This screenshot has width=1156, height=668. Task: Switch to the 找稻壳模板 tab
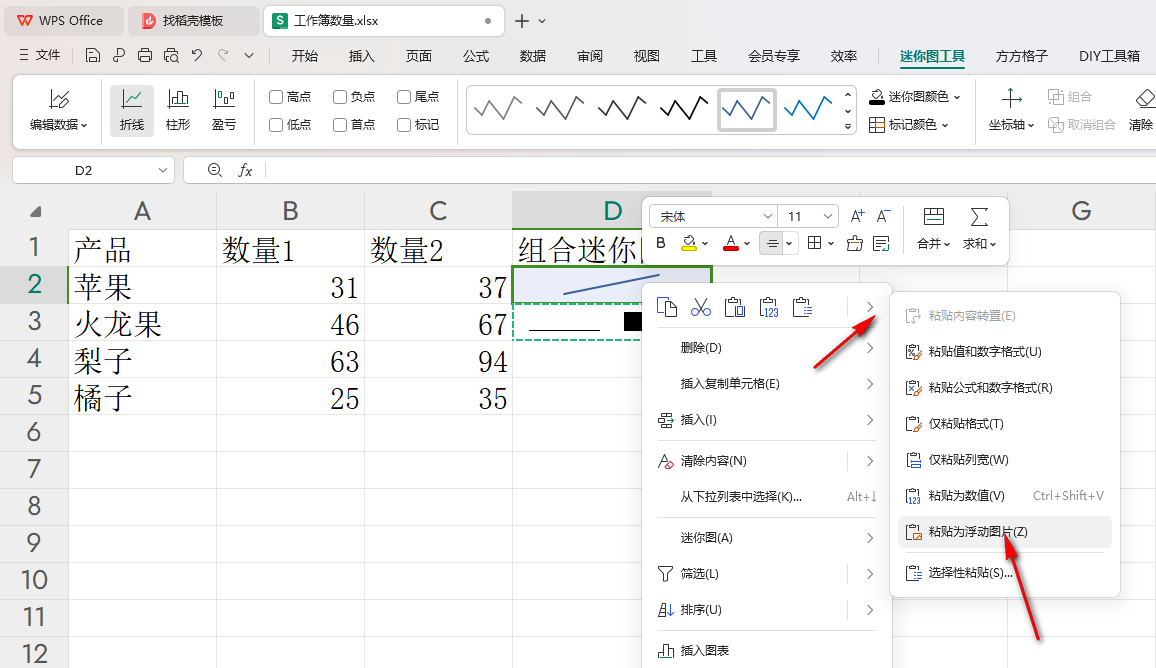click(x=193, y=21)
